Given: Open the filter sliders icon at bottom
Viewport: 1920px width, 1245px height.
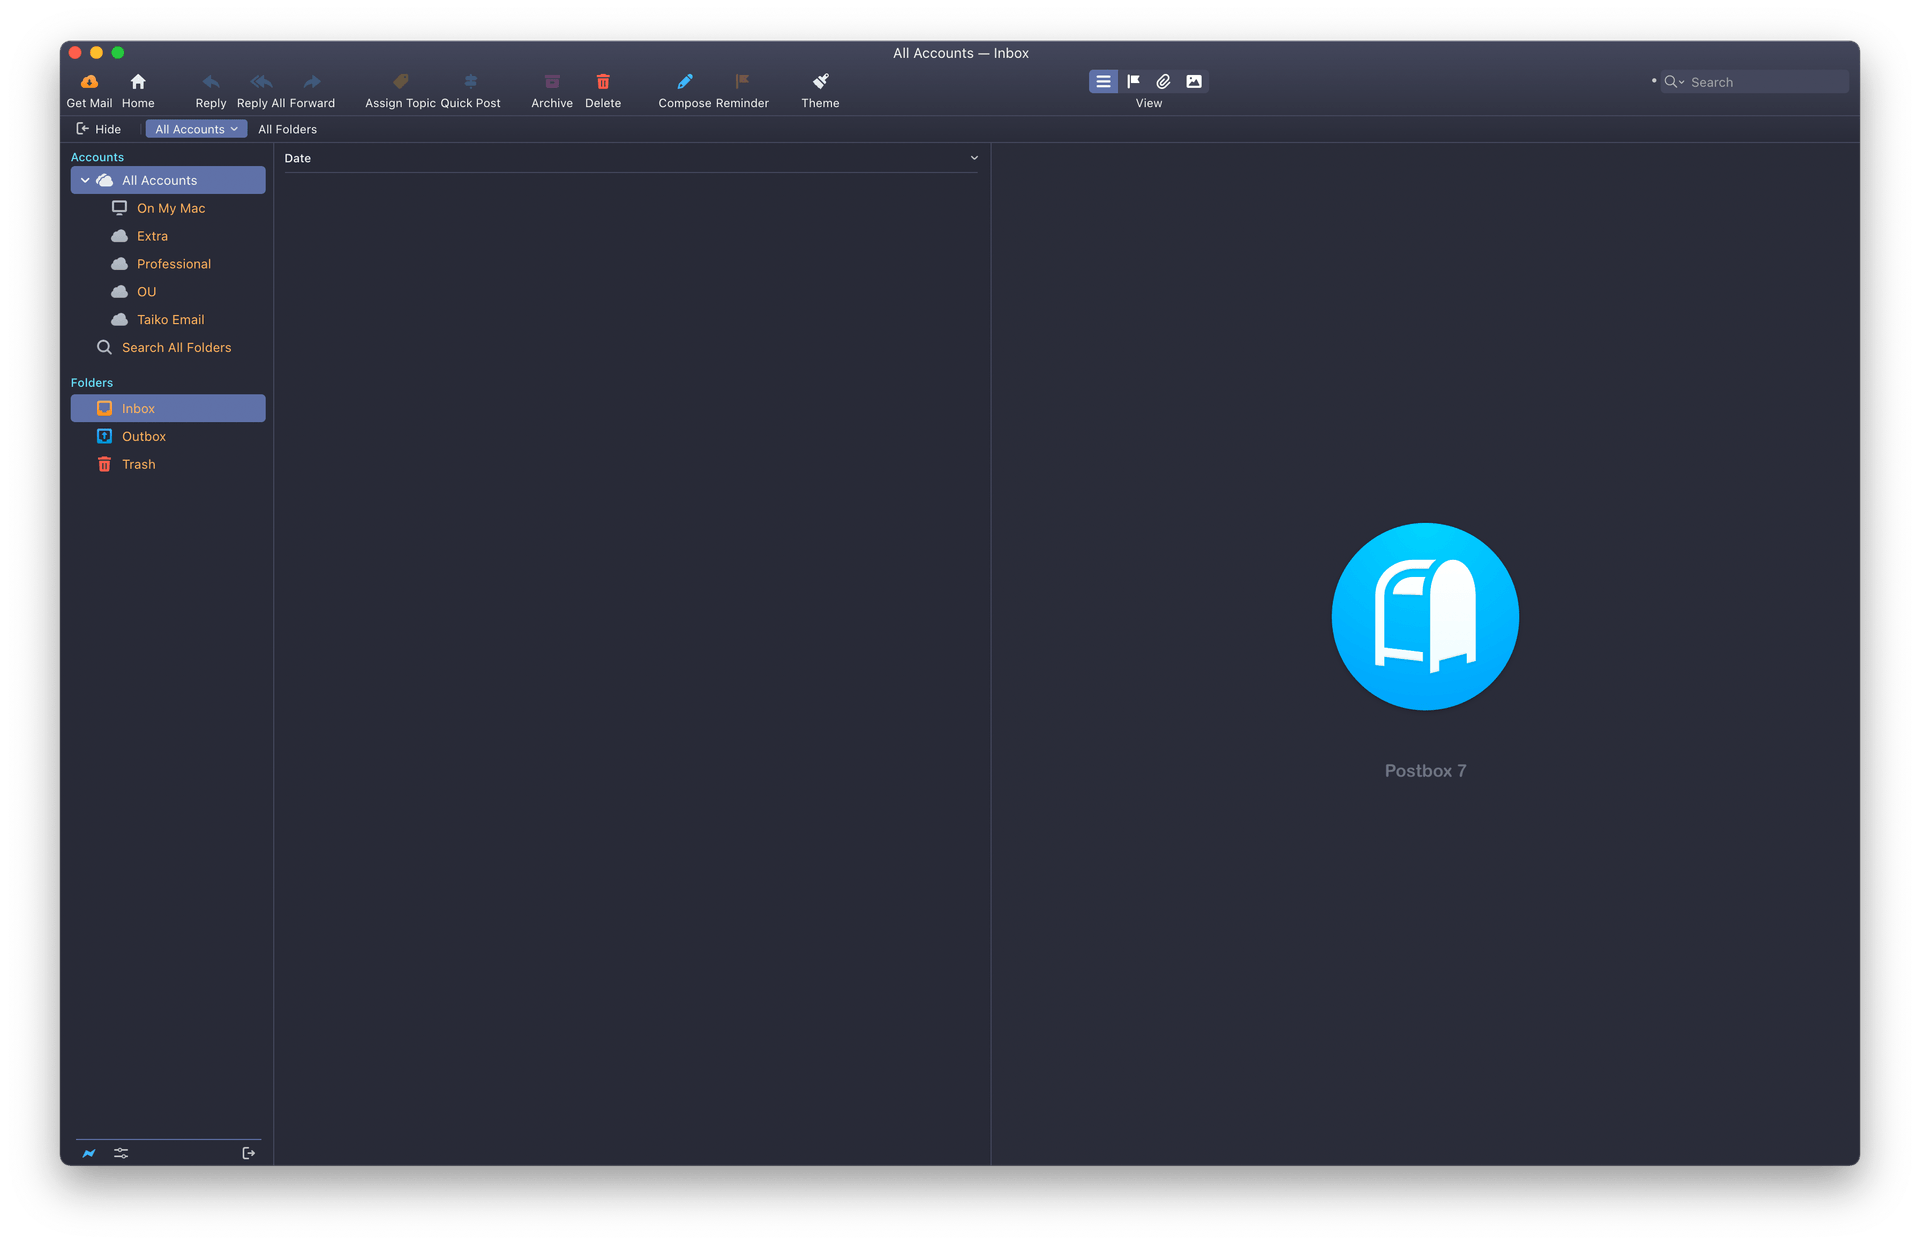Looking at the screenshot, I should coord(121,1153).
